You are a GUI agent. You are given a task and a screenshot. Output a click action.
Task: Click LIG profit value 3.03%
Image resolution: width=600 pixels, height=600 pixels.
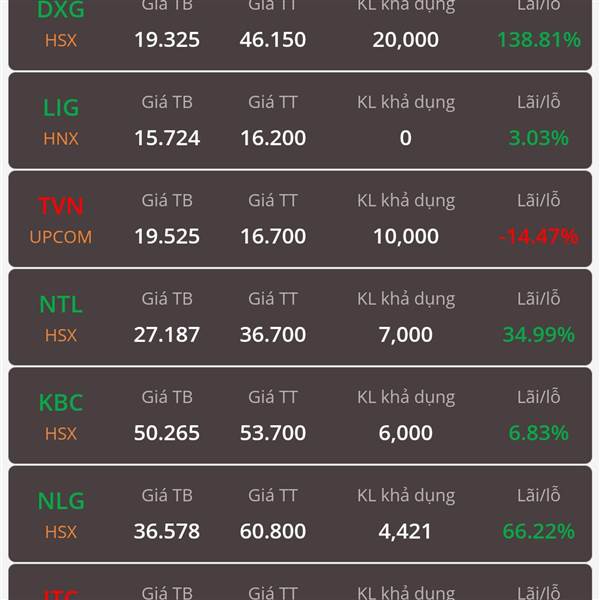pyautogui.click(x=538, y=138)
